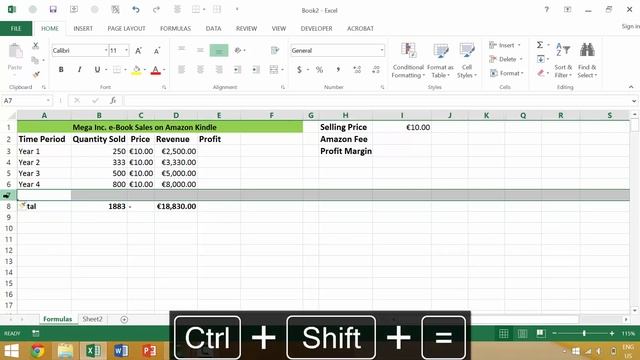Image resolution: width=640 pixels, height=360 pixels.
Task: Expand Format as Table gallery
Action: [x=440, y=60]
